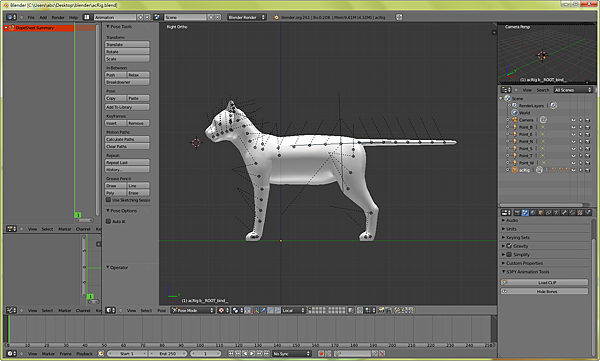Toggle the 3D manipulator axis icon

(x=256, y=310)
